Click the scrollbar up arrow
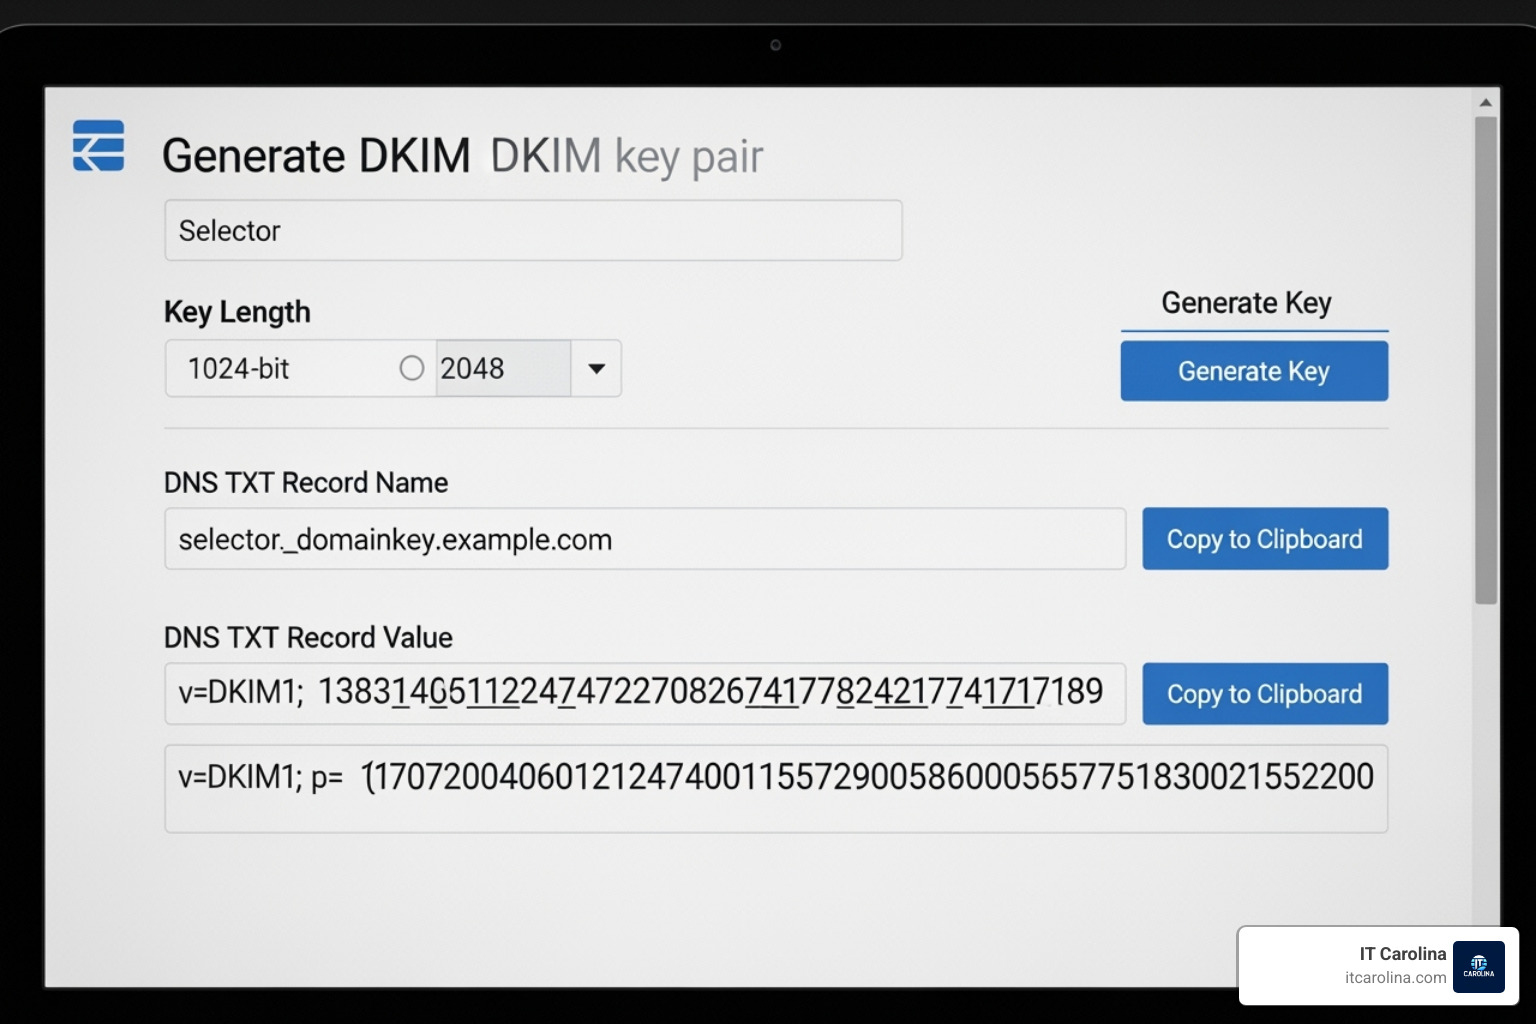Viewport: 1536px width, 1024px height. coord(1485,102)
